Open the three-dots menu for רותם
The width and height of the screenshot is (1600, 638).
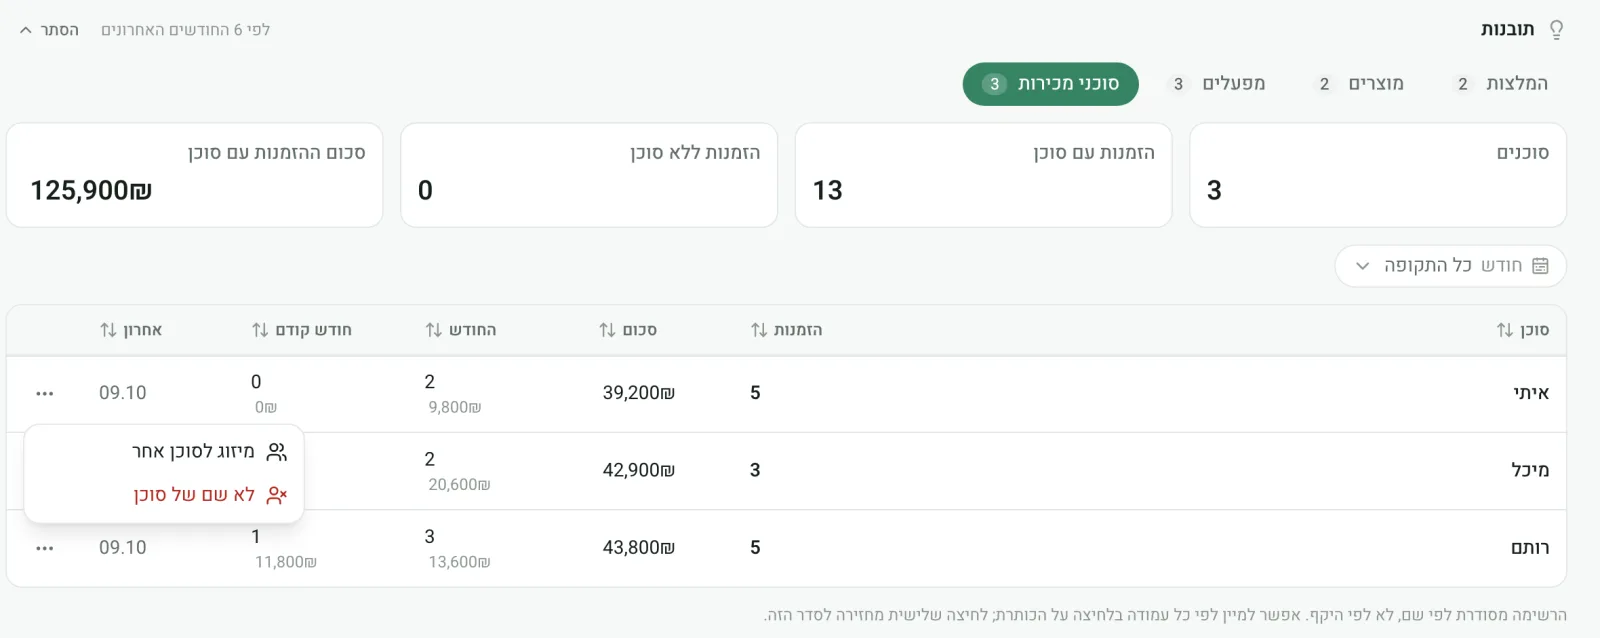45,549
